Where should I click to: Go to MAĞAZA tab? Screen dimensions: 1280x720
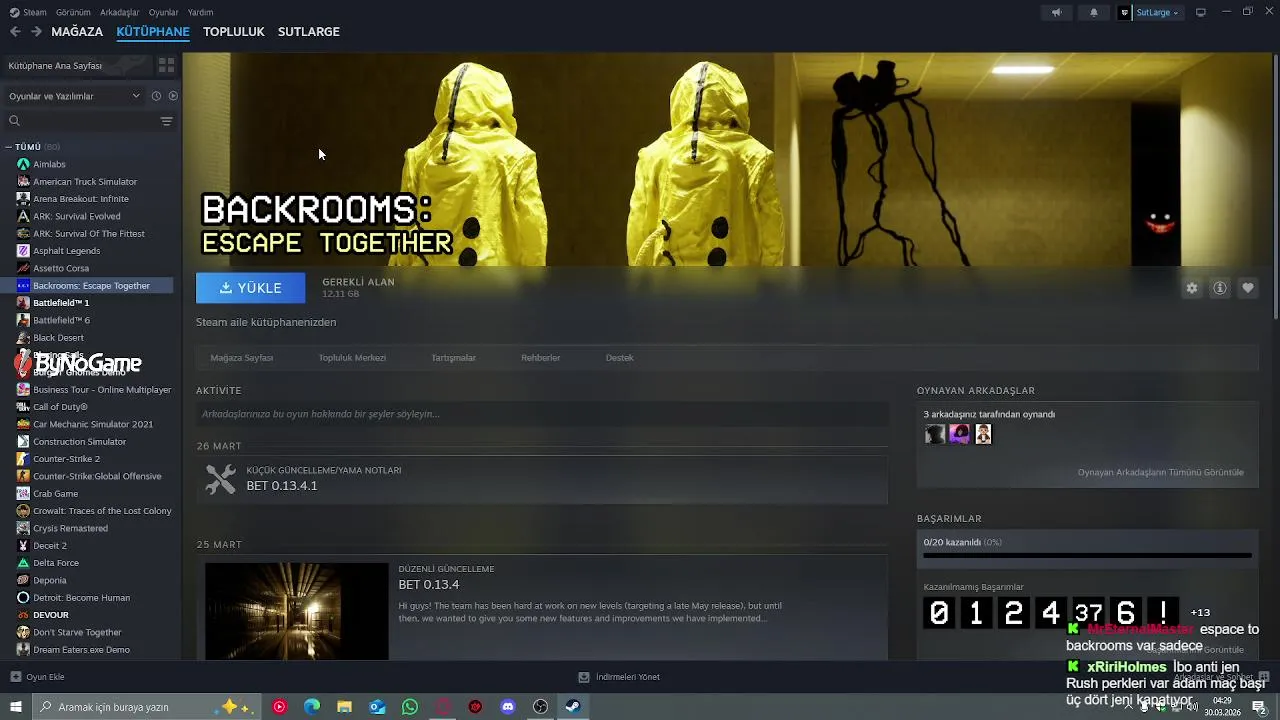77,32
